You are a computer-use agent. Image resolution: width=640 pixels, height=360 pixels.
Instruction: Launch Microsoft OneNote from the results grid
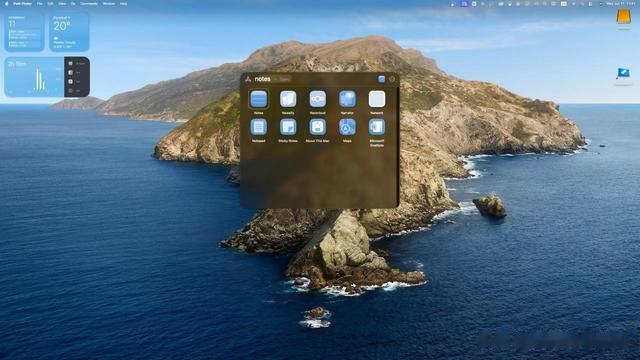point(376,127)
